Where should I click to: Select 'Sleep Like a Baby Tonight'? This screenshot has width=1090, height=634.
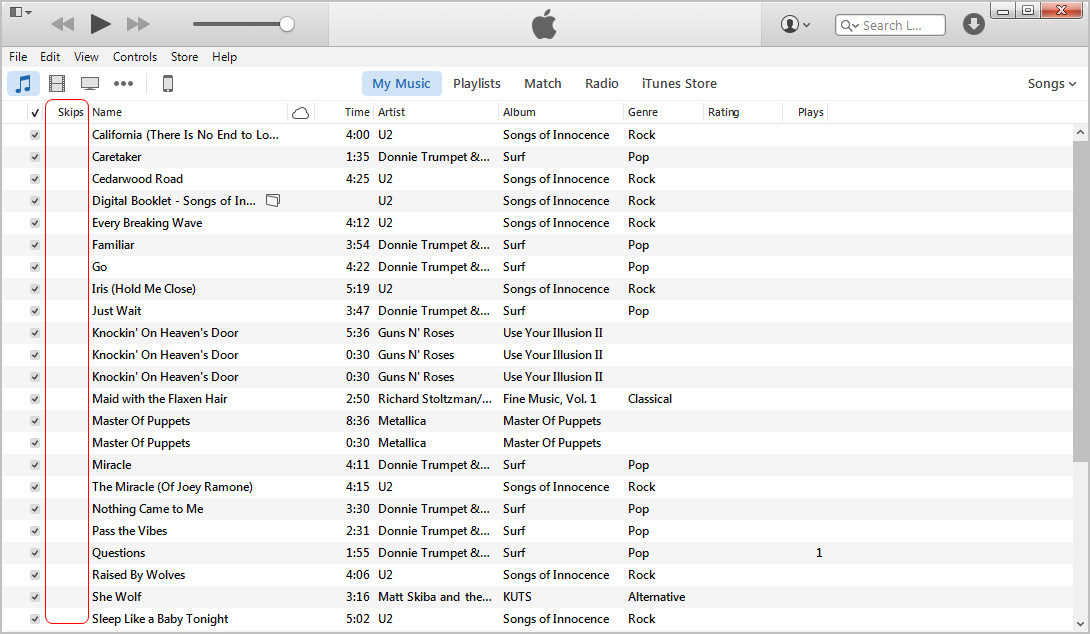point(160,619)
